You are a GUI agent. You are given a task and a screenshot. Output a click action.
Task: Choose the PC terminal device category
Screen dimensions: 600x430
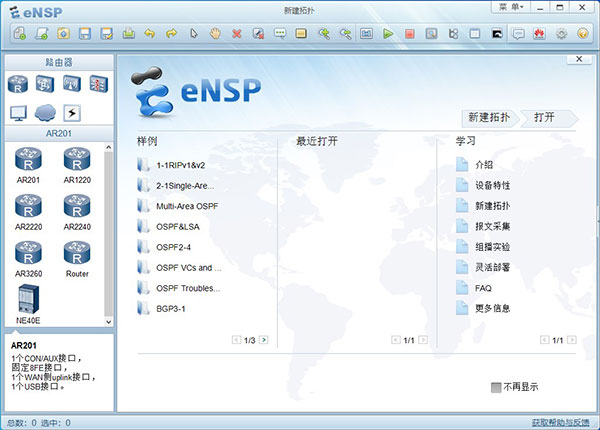18,112
